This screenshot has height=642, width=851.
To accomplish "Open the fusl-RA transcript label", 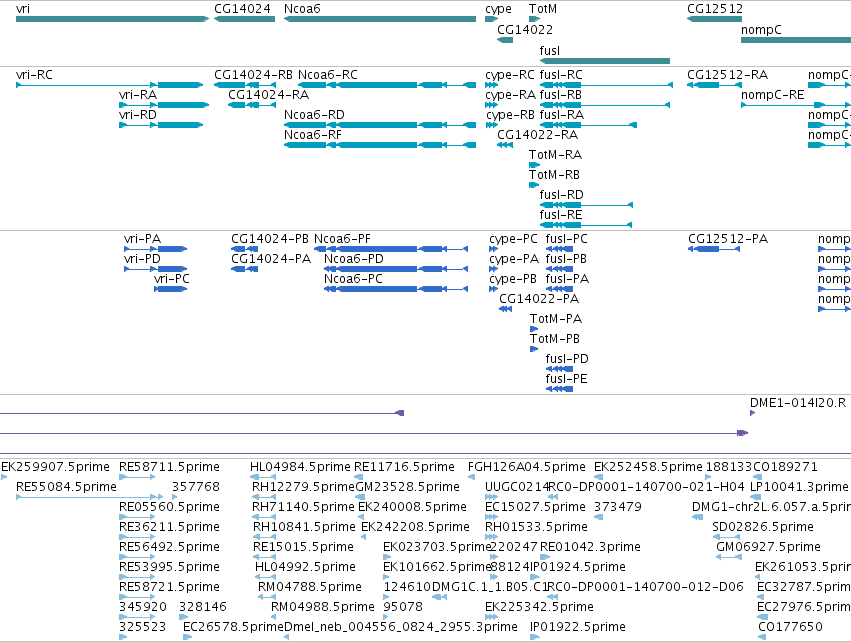I will tap(562, 115).
